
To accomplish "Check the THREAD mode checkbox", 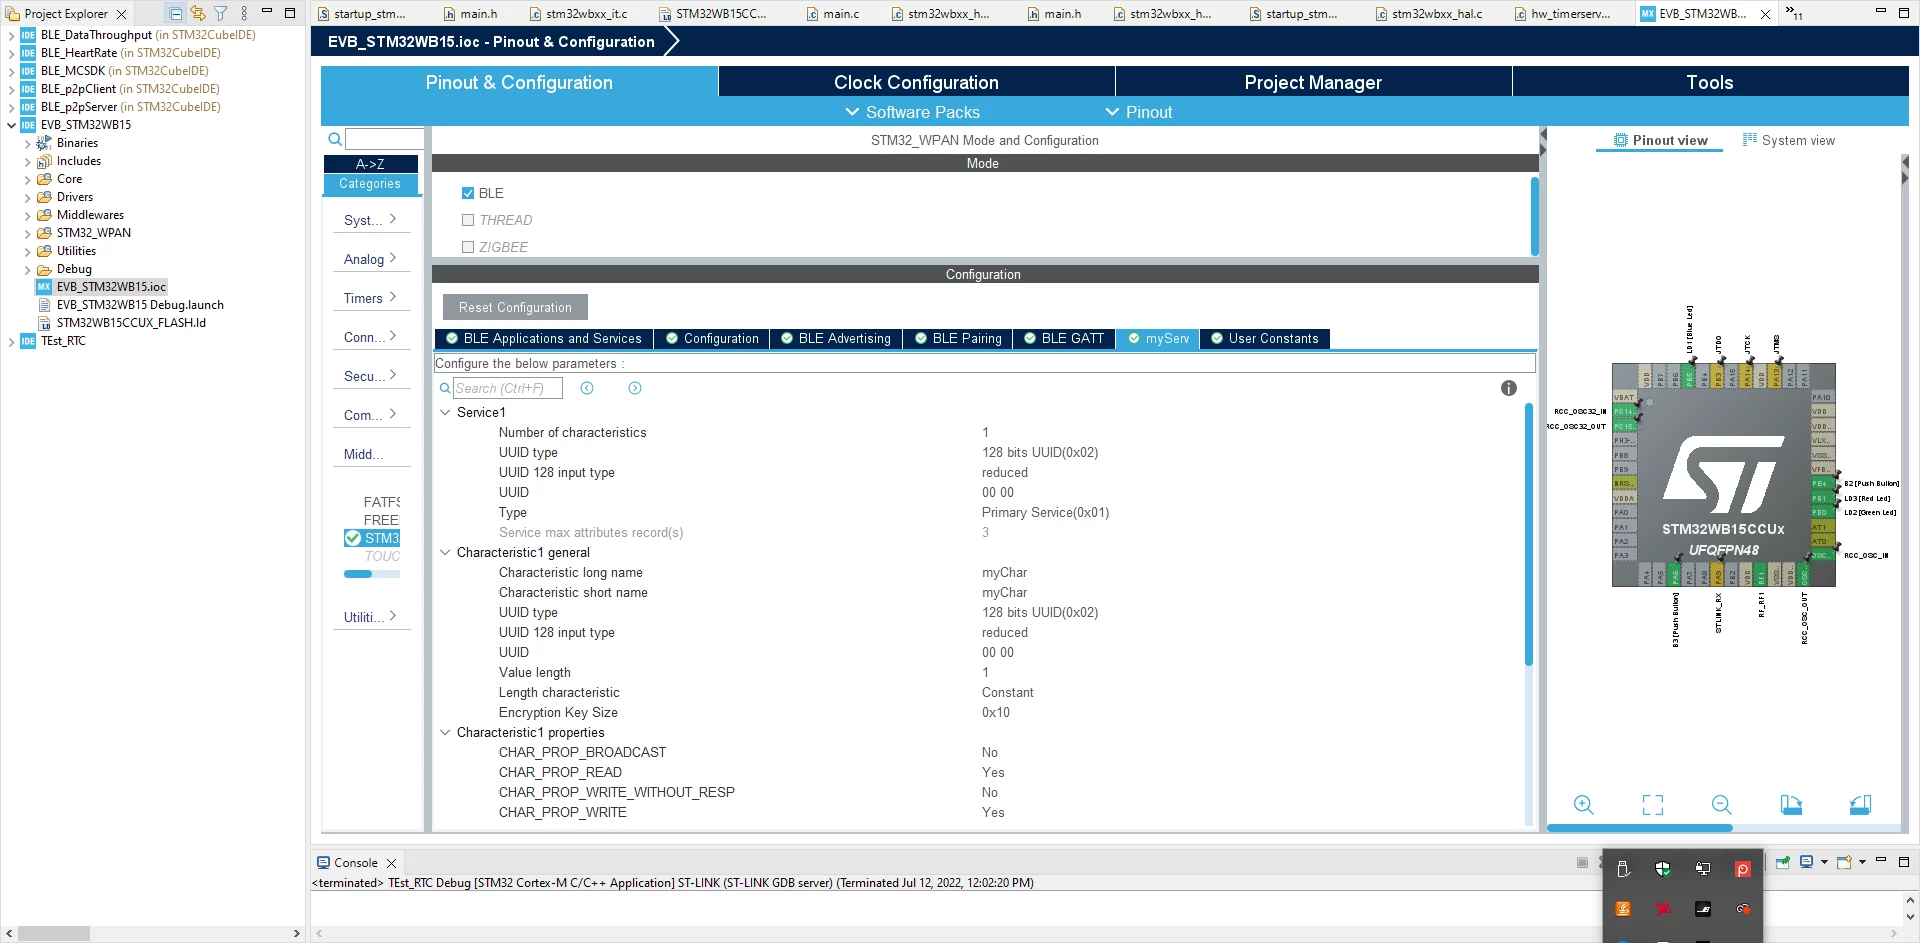I will pyautogui.click(x=468, y=220).
